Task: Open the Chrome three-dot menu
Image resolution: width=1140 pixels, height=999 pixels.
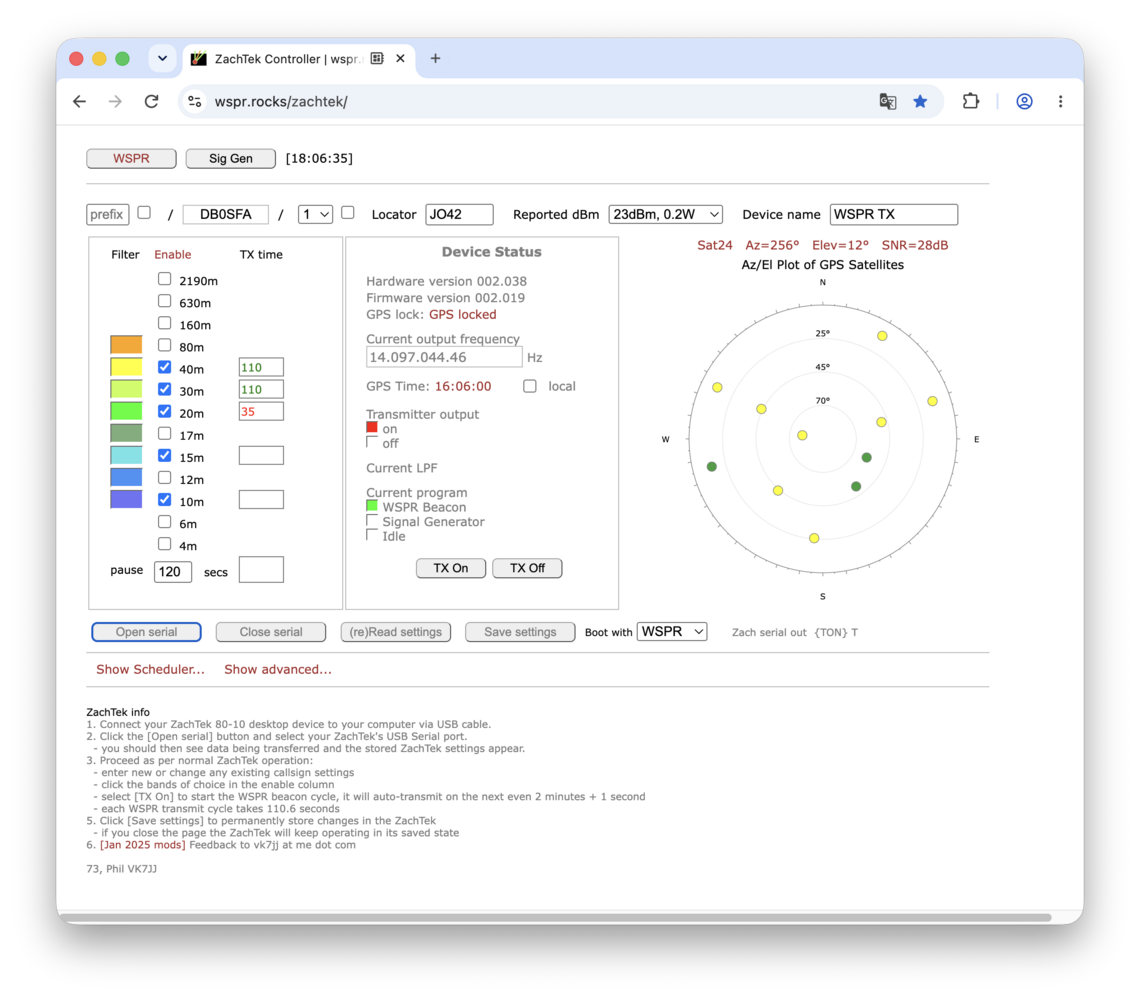Action: (x=1061, y=102)
